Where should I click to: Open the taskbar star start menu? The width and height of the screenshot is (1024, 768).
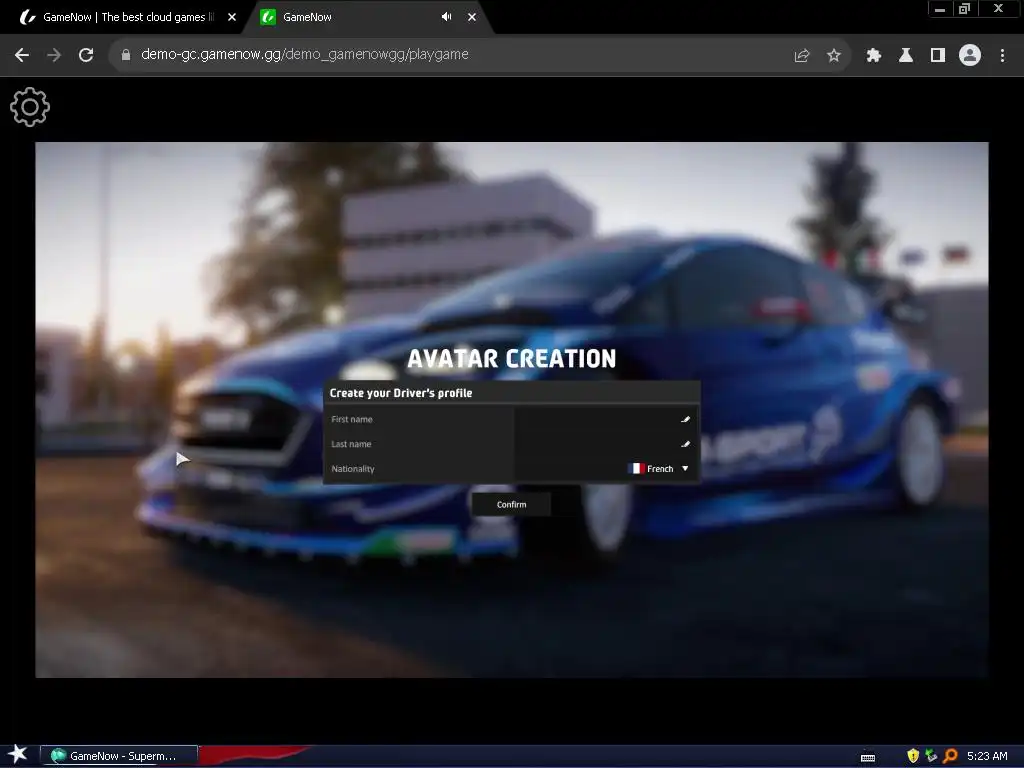(18, 755)
